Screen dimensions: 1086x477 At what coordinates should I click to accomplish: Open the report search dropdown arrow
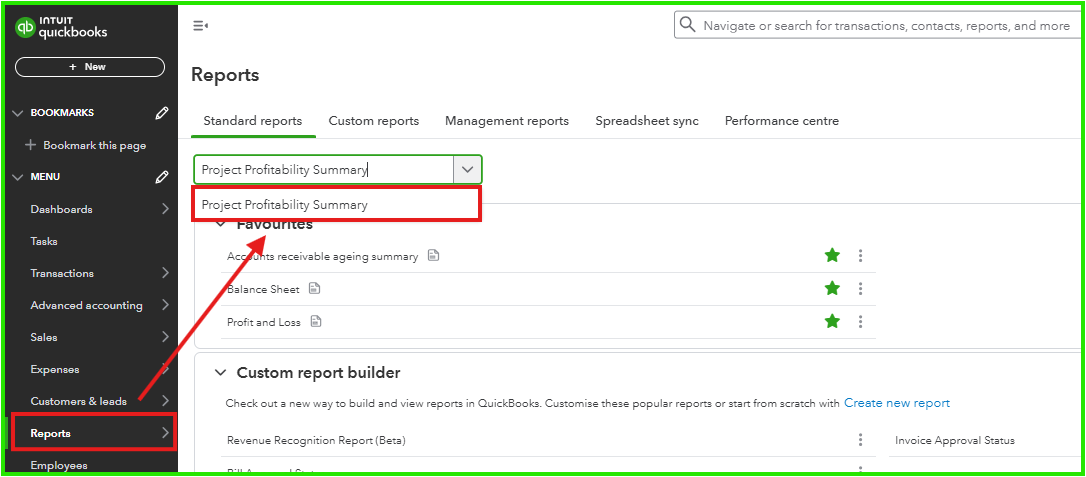click(x=467, y=170)
